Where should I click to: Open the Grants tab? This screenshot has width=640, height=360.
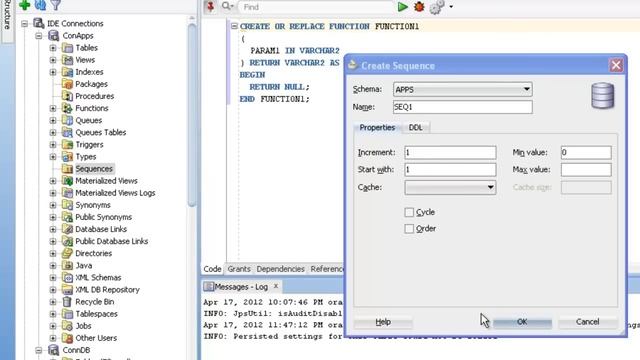point(239,269)
